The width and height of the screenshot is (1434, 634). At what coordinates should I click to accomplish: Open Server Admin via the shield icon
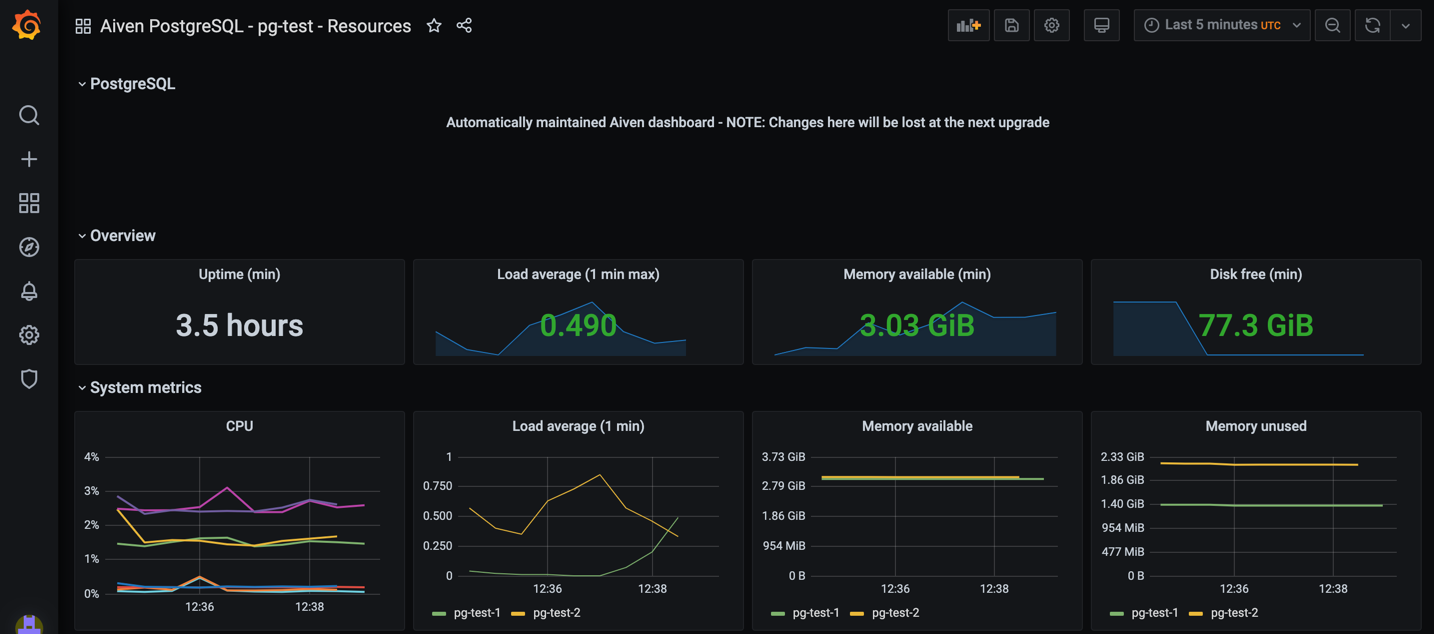pyautogui.click(x=29, y=378)
